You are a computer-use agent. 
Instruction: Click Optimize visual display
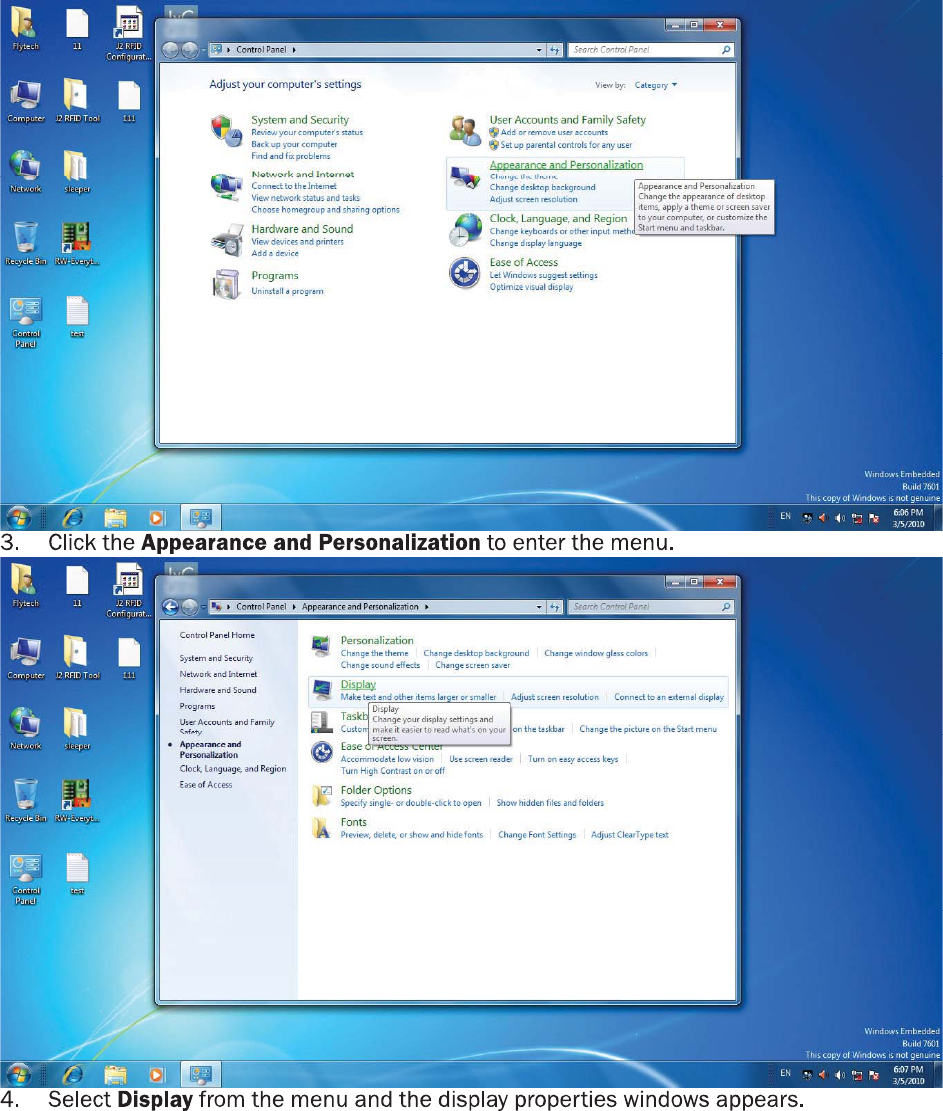point(531,287)
